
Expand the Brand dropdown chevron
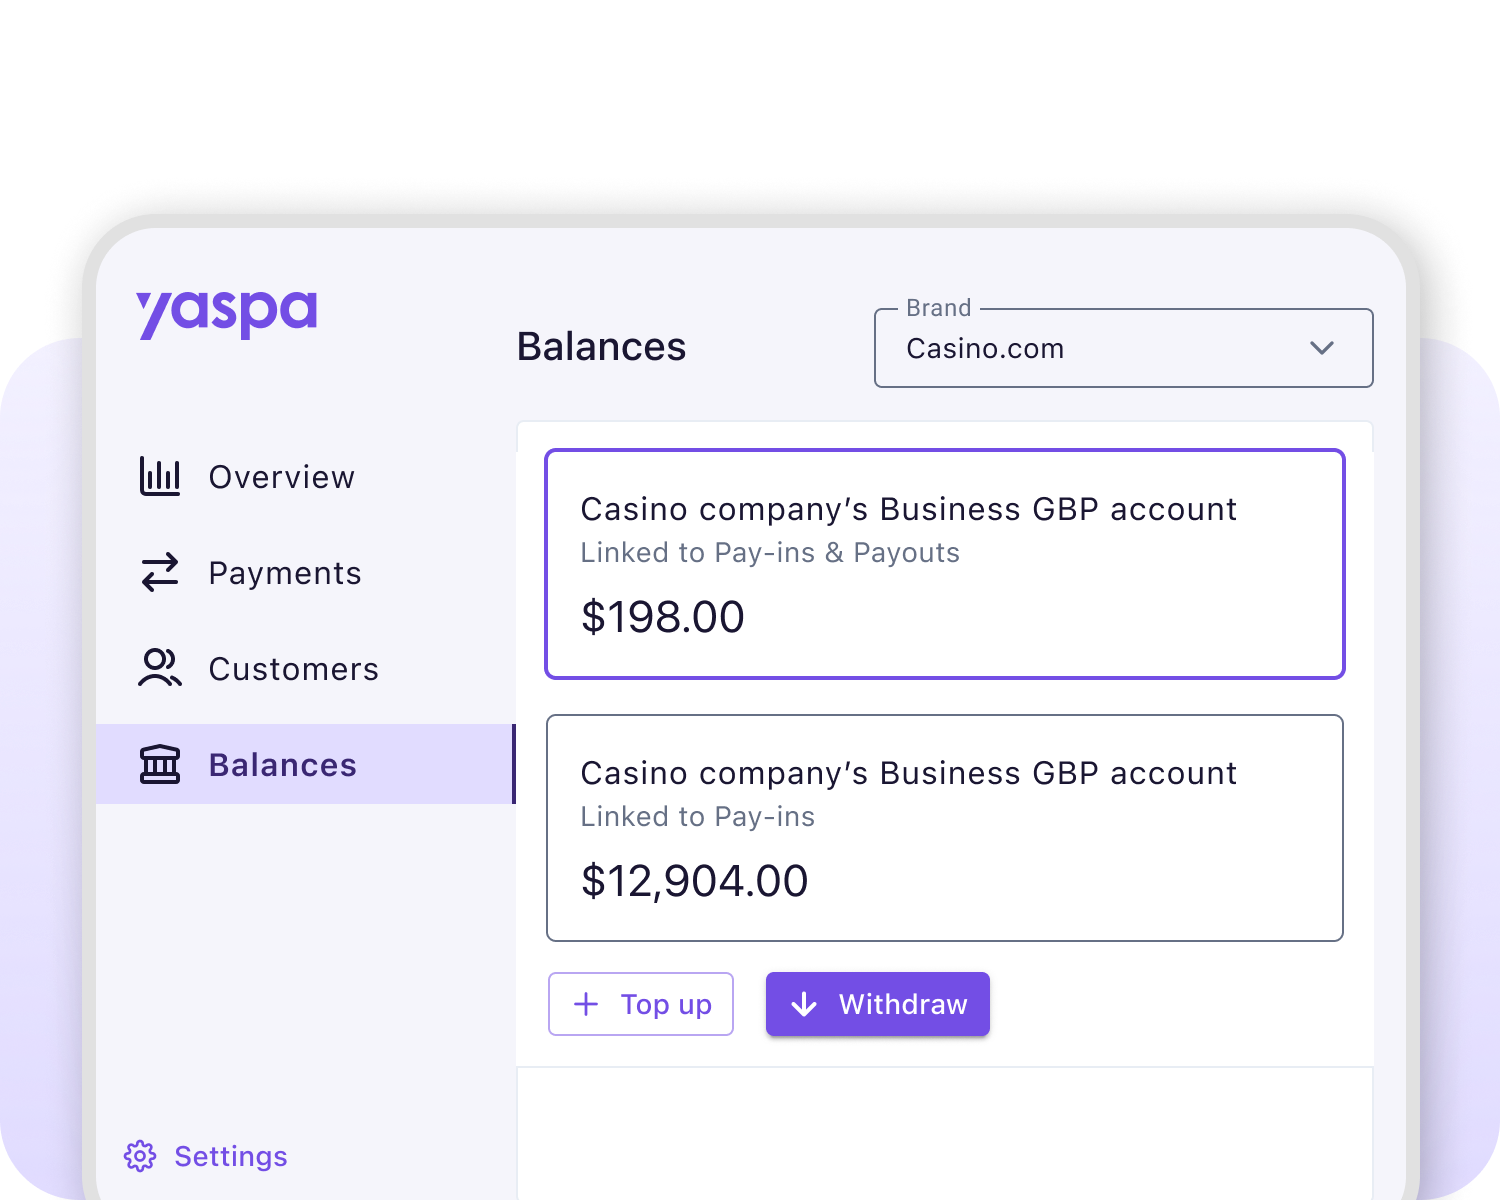pos(1322,348)
